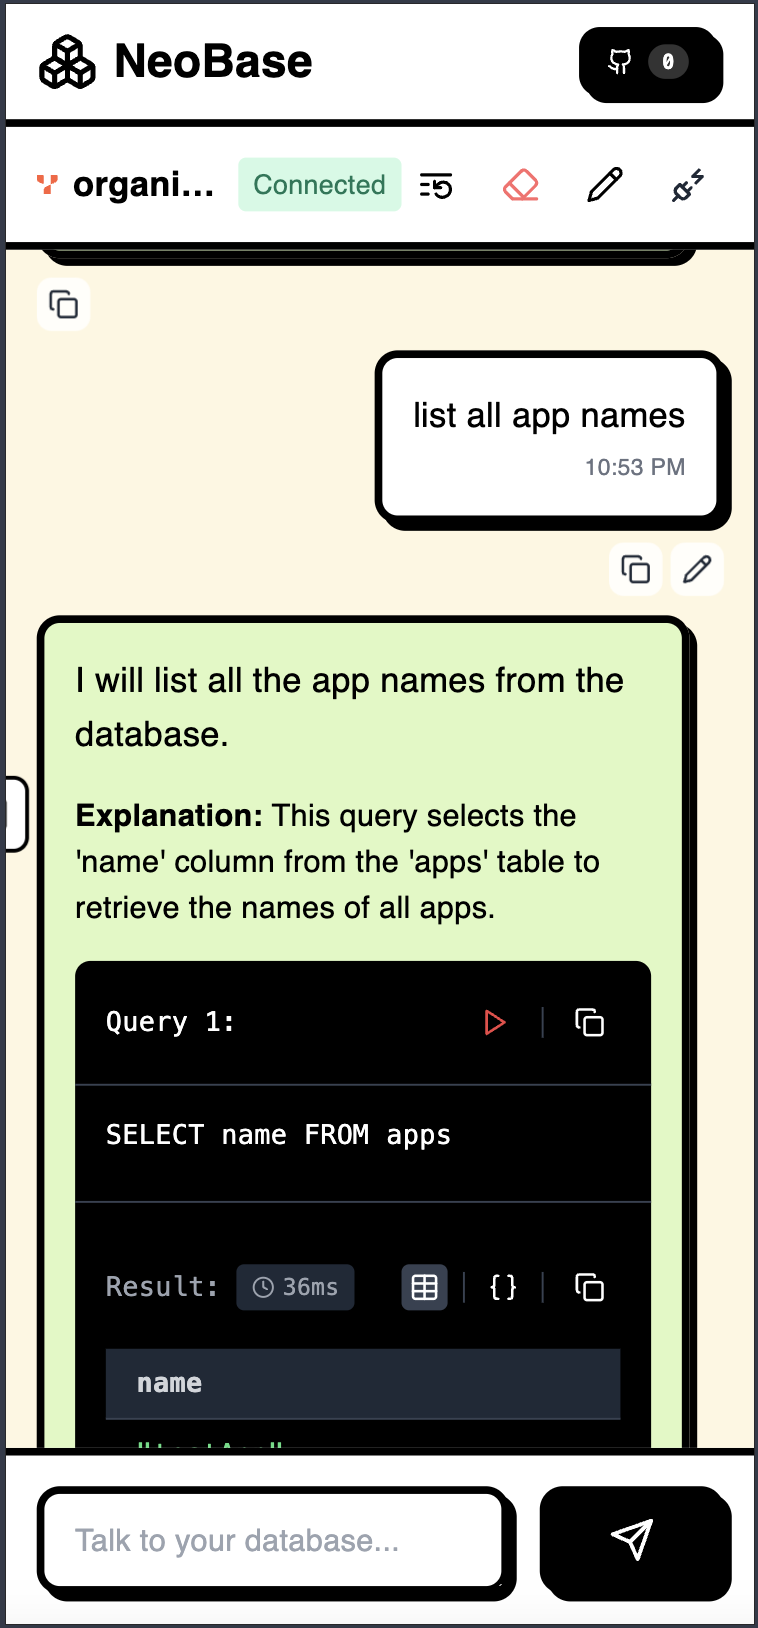Copy the Query 1 SQL text
Screen dimensions: 758x1628
[589, 1022]
